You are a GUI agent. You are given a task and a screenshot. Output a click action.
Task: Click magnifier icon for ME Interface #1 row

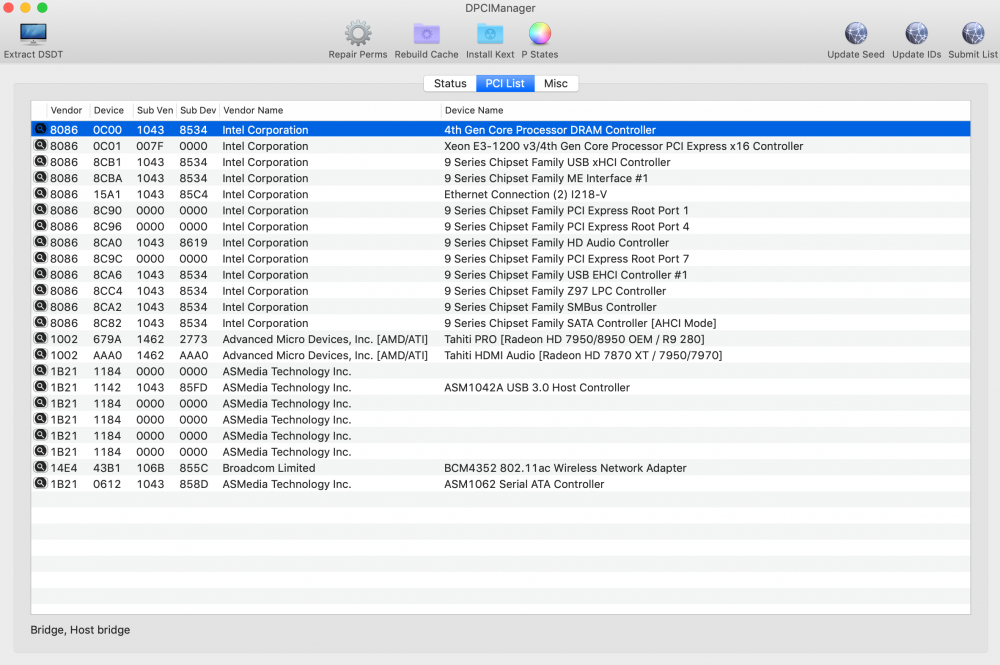coord(40,177)
